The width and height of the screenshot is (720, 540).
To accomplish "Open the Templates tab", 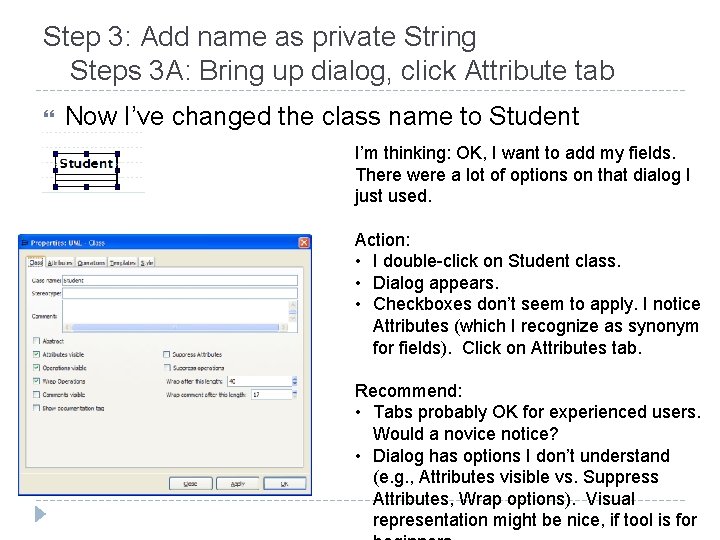I will click(123, 263).
